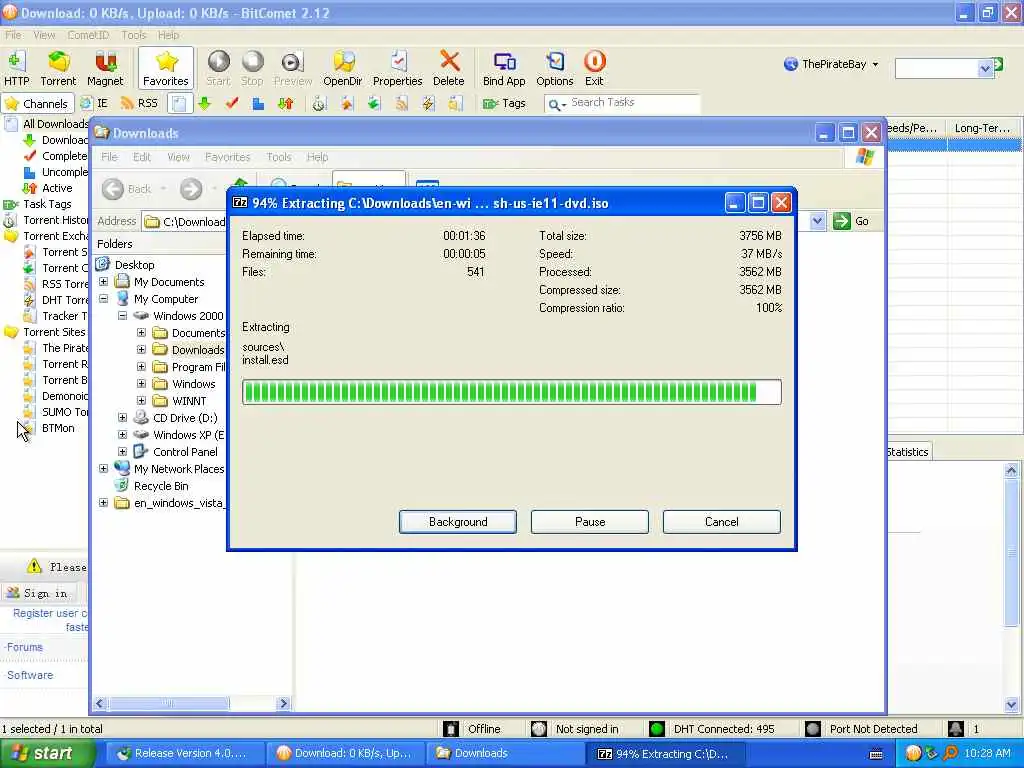
Task: Expand the Program Files folder node
Action: click(141, 366)
